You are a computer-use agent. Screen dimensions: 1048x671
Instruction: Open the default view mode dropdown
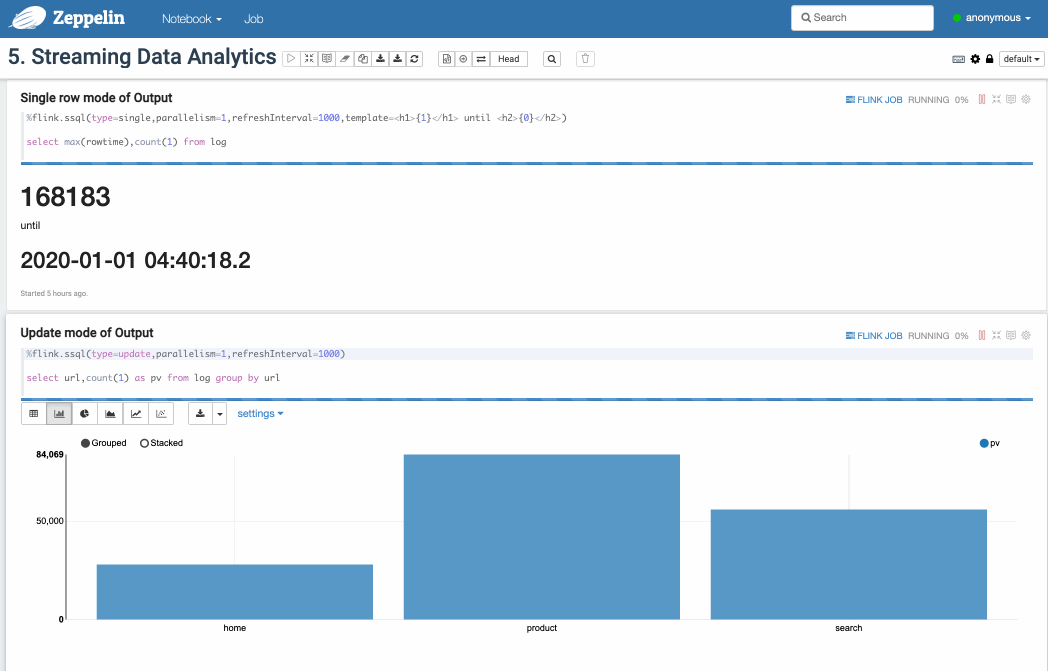pyautogui.click(x=1021, y=59)
